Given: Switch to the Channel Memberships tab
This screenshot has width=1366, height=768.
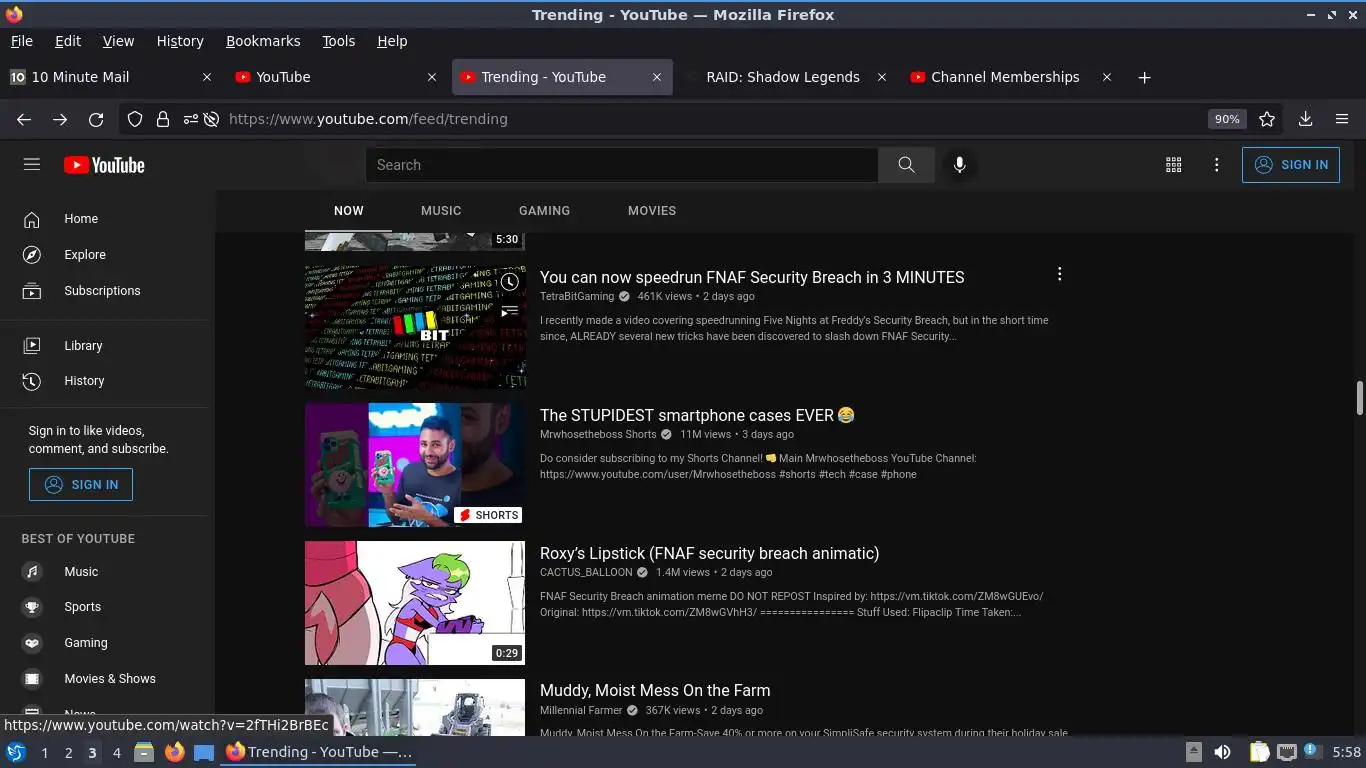Looking at the screenshot, I should (x=1010, y=77).
